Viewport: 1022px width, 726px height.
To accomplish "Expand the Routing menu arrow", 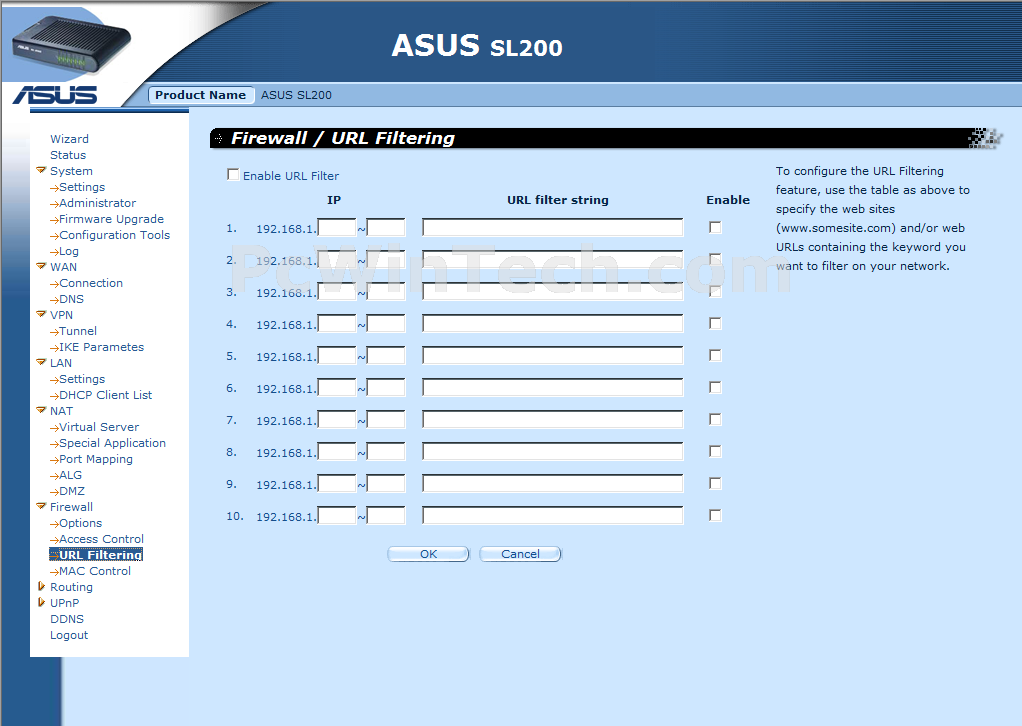I will pos(41,586).
